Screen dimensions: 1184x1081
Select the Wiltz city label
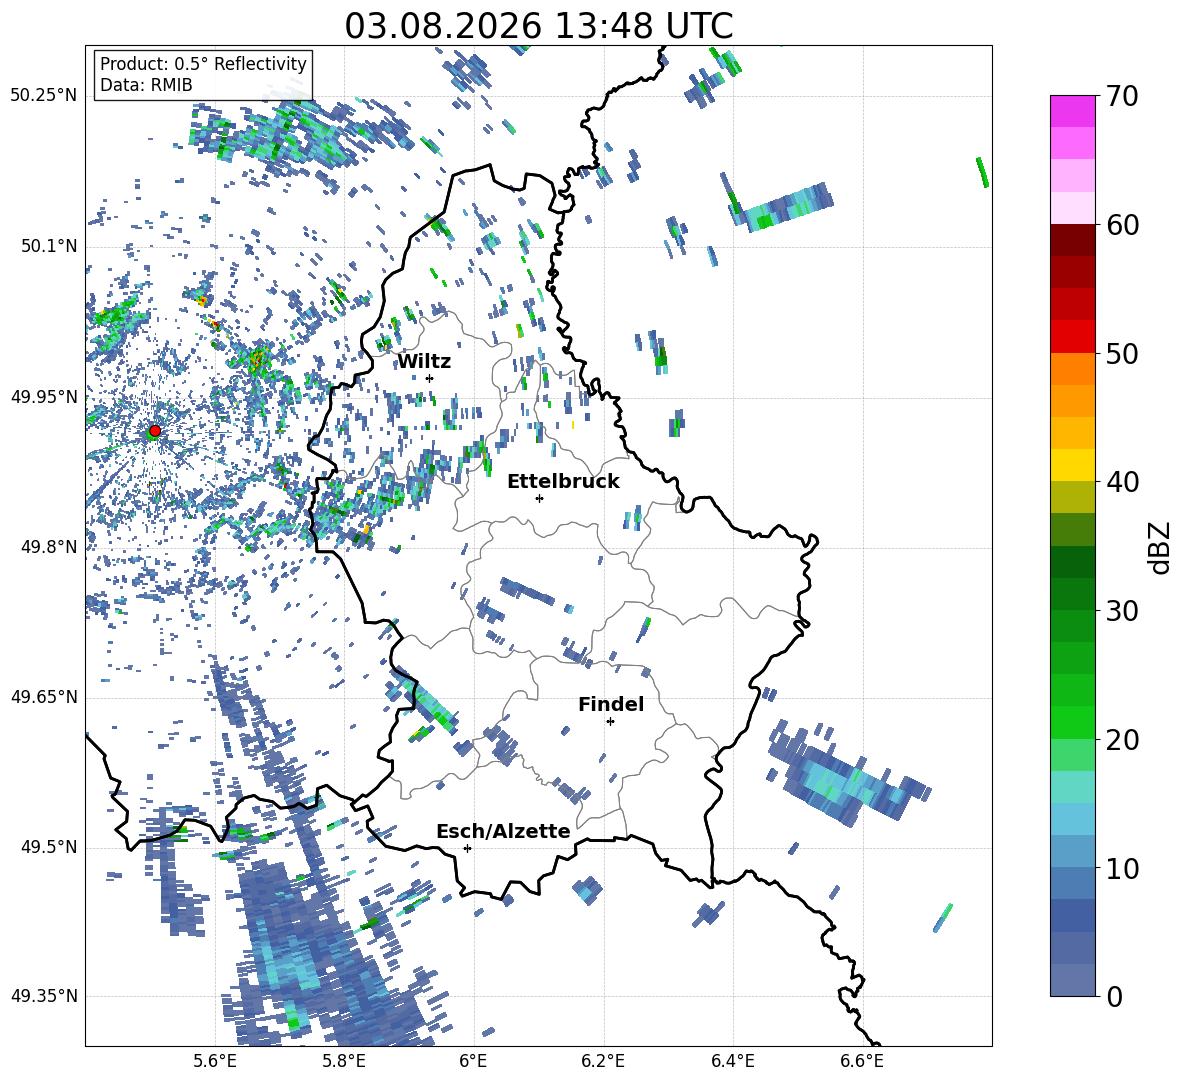tap(424, 362)
